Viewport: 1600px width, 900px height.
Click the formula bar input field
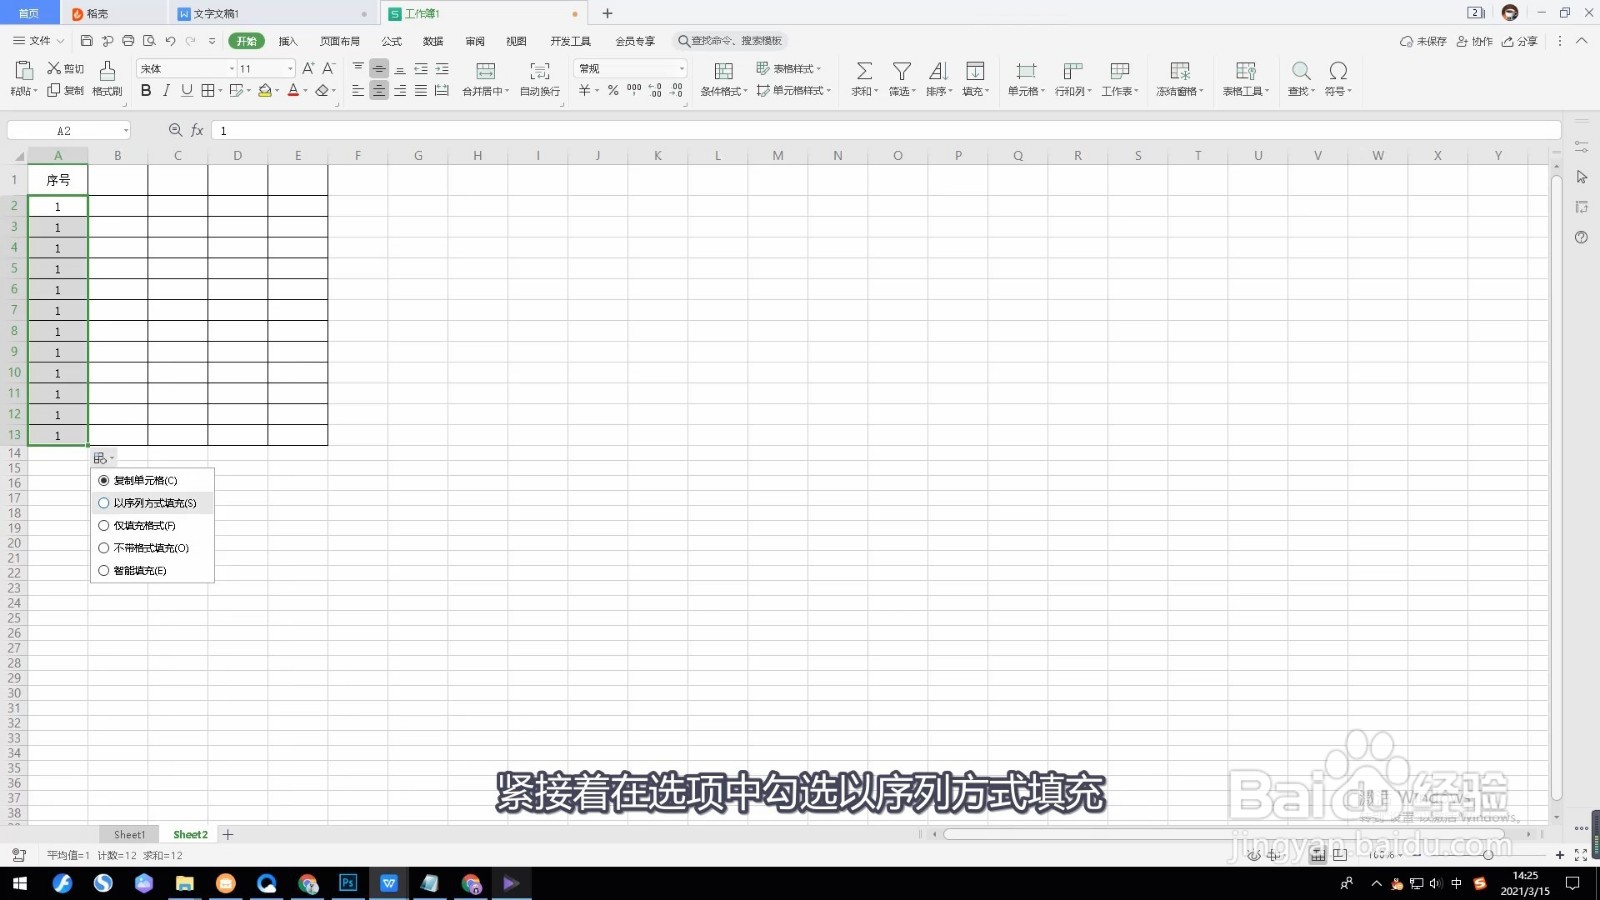tap(886, 131)
